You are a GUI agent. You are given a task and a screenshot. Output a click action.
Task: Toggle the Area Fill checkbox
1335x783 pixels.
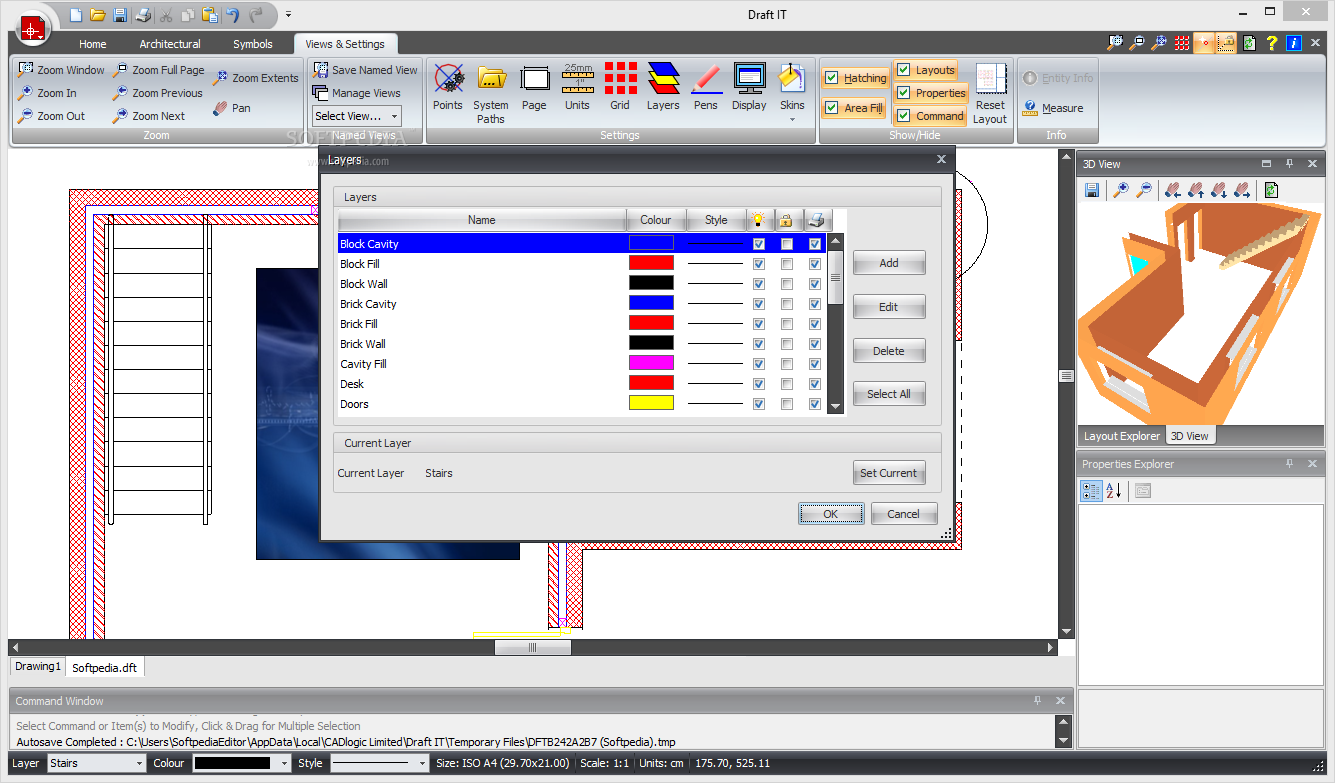pos(831,108)
